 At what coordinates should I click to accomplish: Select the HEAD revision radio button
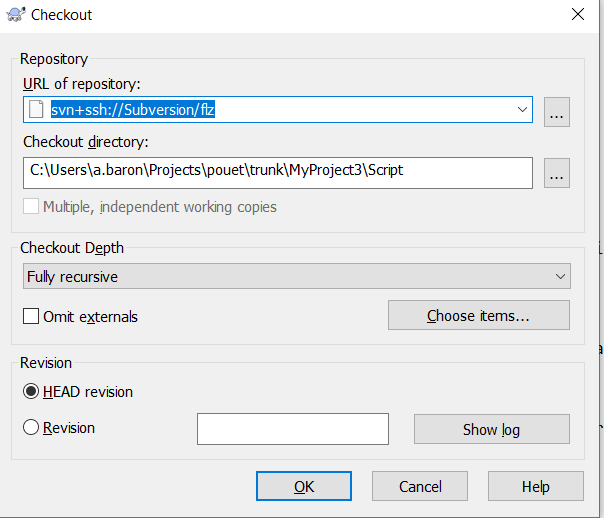click(x=31, y=392)
